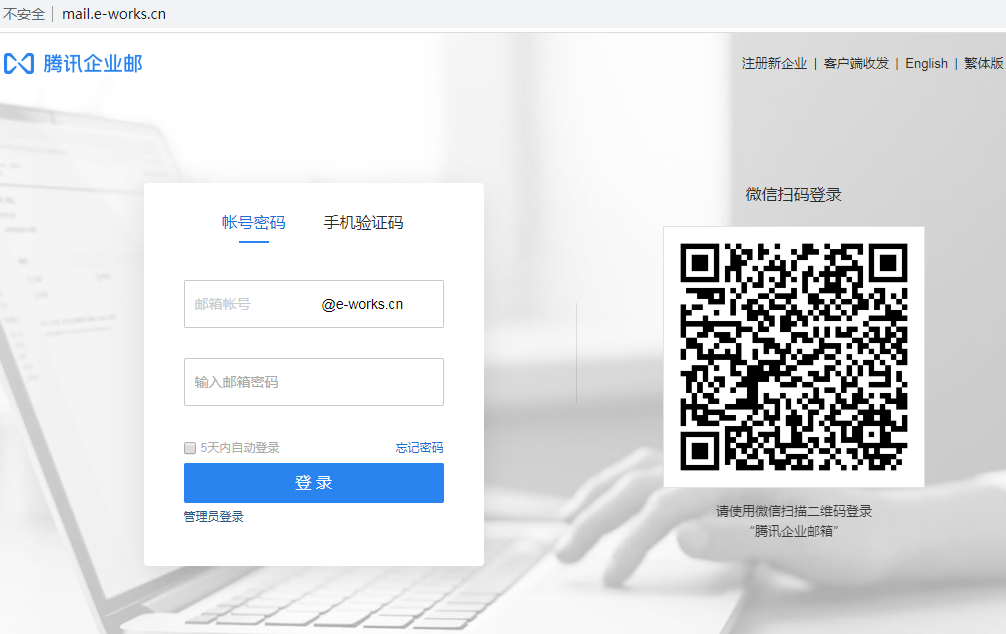This screenshot has height=634, width=1006.
Task: Open the 管理员登录 admin login link
Action: pyautogui.click(x=212, y=516)
